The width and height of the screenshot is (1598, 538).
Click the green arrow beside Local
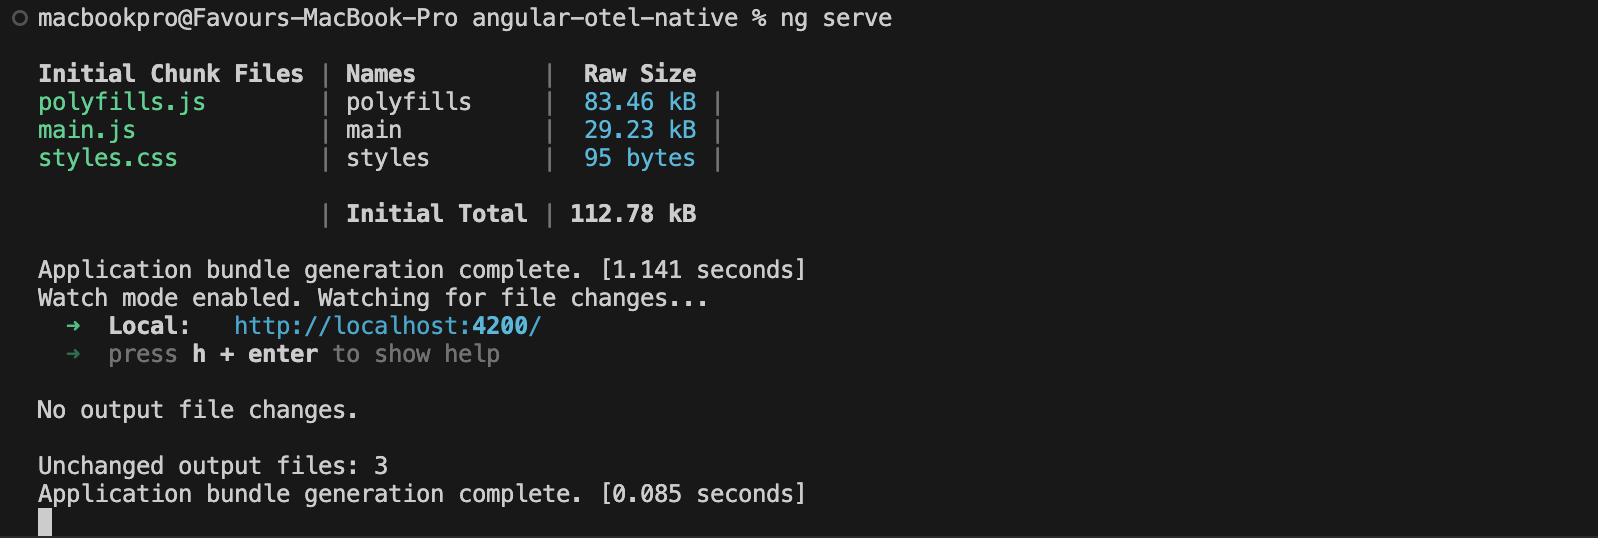click(73, 326)
